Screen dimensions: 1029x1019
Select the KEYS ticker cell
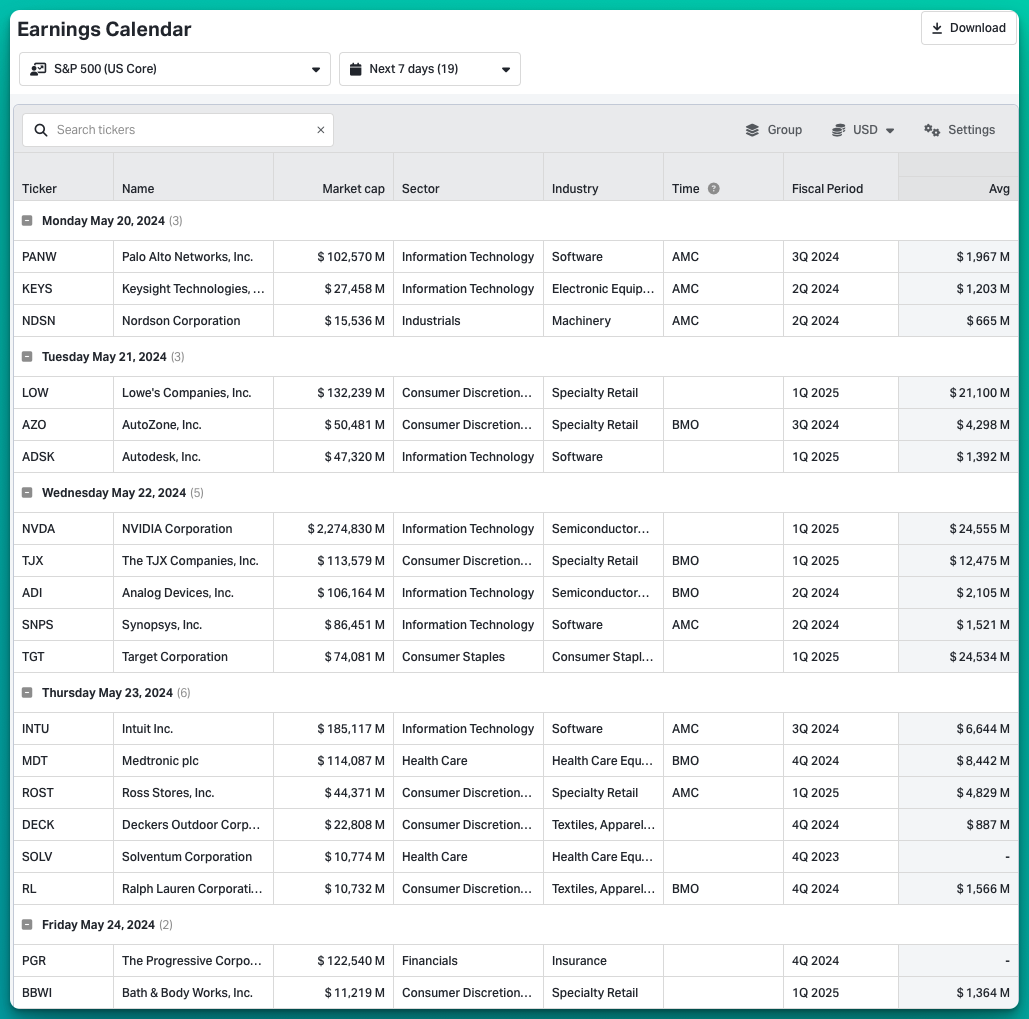coord(64,289)
